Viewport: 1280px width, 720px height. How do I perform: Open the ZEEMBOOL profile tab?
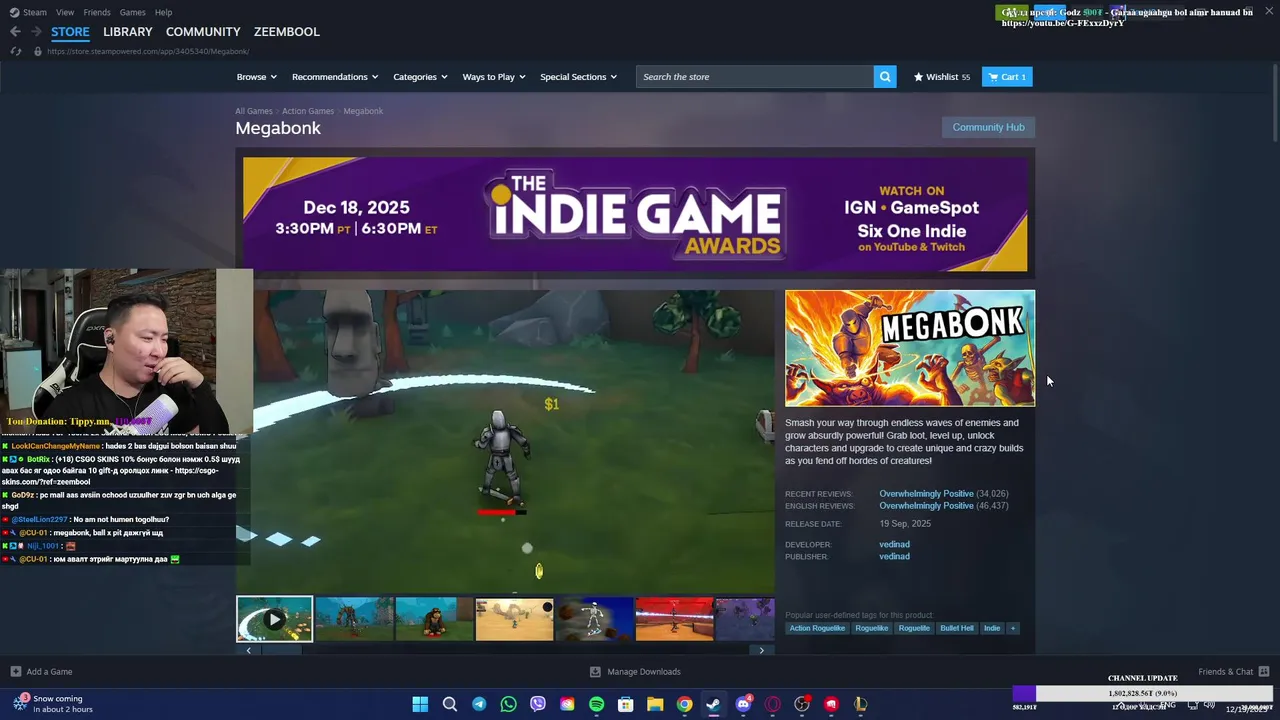point(287,32)
